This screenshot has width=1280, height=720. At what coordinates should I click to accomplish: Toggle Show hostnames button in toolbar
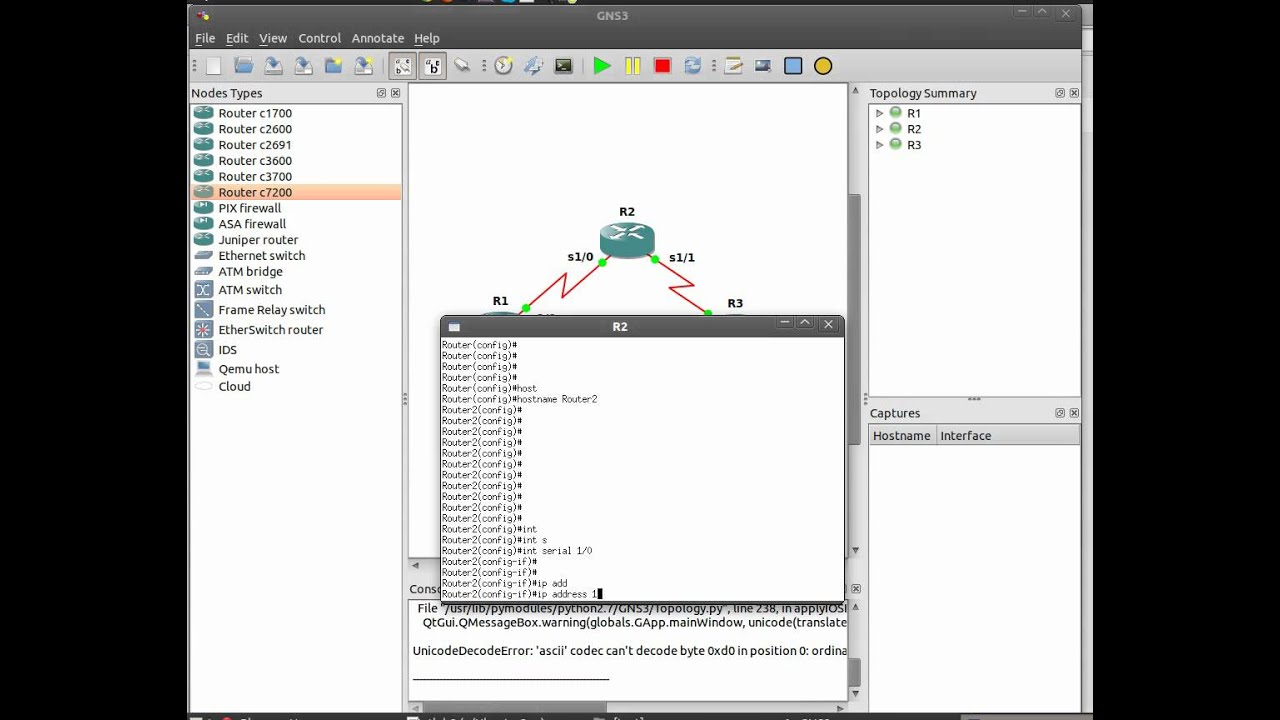click(x=432, y=66)
